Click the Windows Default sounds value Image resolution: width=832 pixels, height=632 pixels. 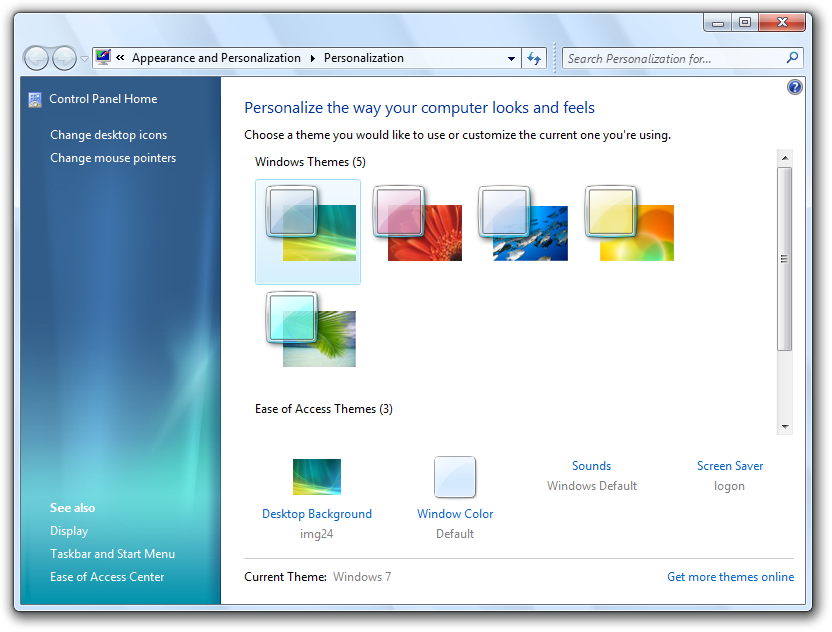point(592,486)
